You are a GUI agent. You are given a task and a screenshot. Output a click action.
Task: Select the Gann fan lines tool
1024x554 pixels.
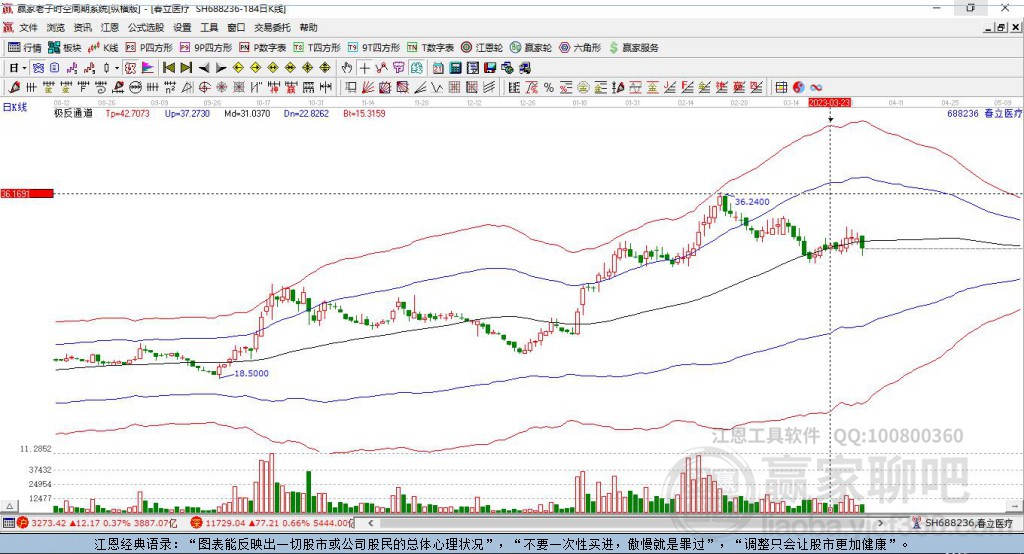pyautogui.click(x=369, y=87)
